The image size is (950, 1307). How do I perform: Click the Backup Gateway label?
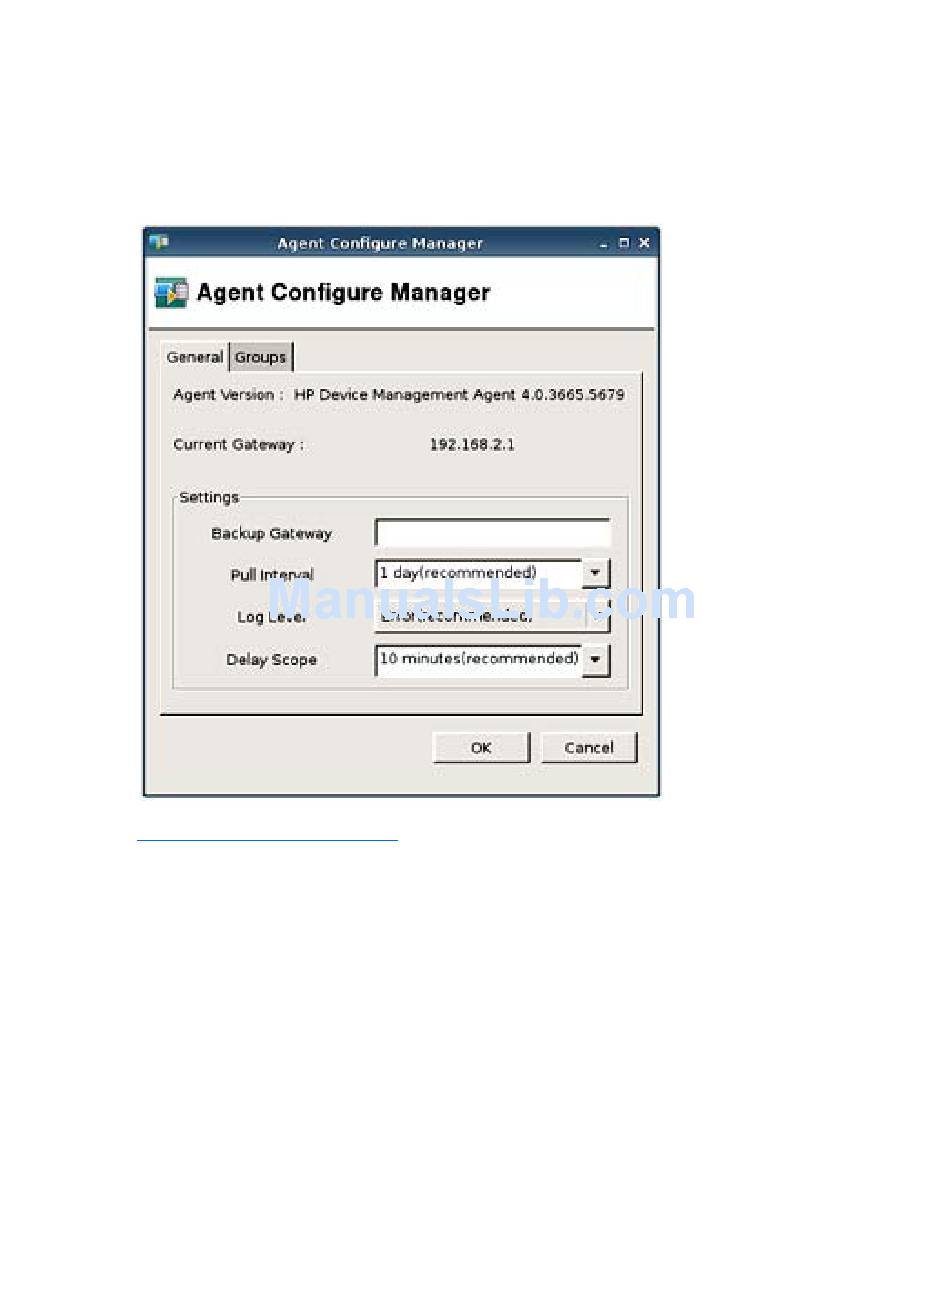271,534
